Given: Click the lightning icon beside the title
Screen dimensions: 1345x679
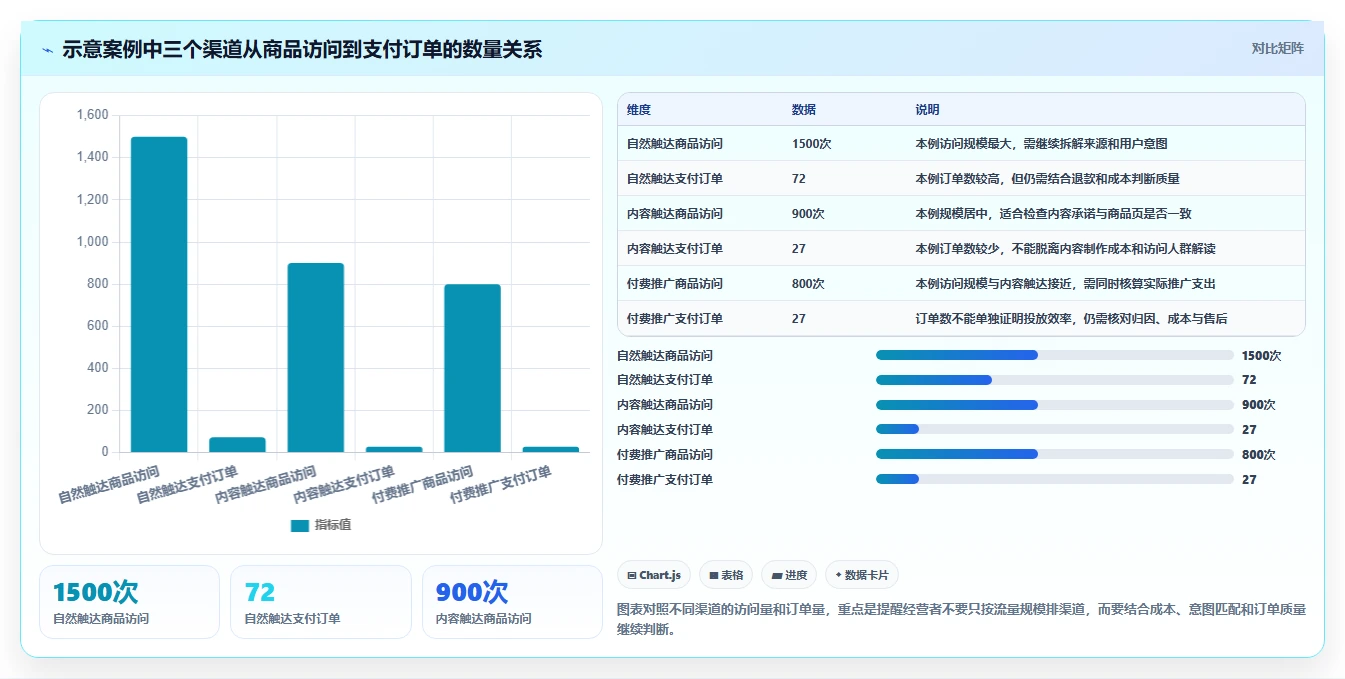Looking at the screenshot, I should click(48, 50).
